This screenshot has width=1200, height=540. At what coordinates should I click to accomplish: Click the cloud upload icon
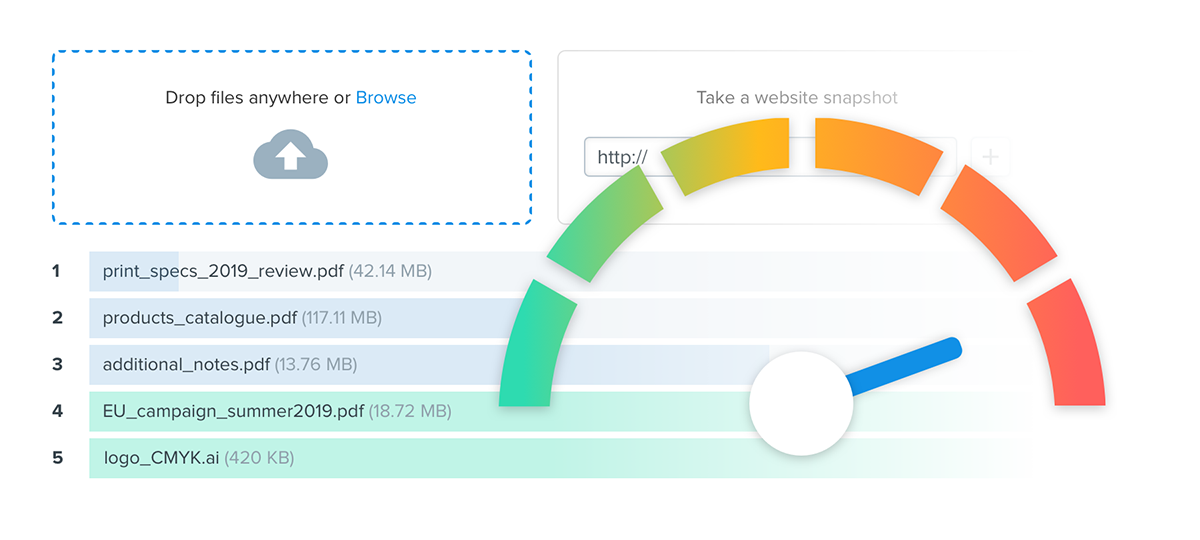[x=291, y=157]
